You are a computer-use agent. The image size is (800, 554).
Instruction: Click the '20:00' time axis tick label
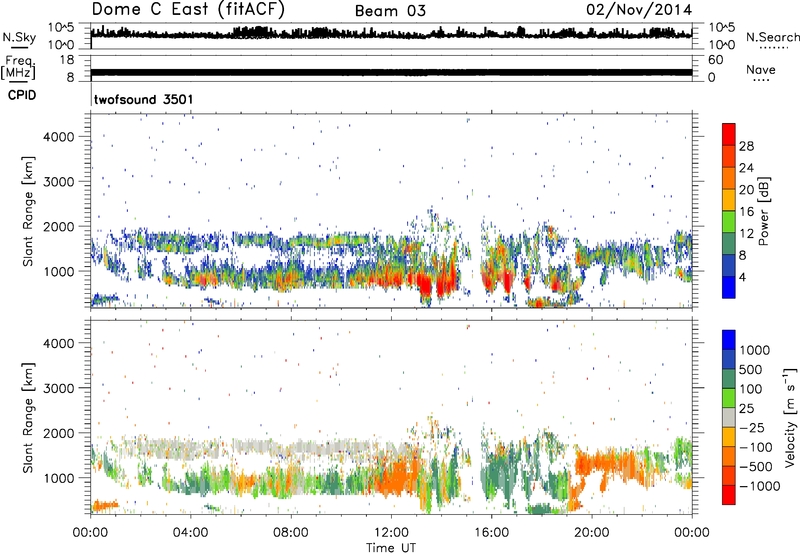tap(591, 533)
